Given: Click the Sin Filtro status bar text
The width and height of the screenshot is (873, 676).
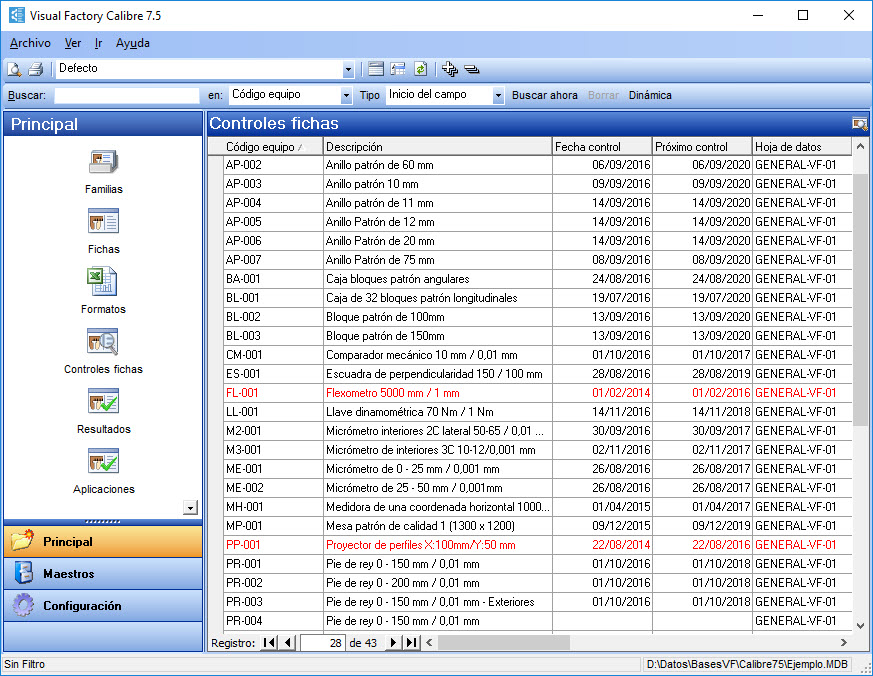Looking at the screenshot, I should pos(24,664).
